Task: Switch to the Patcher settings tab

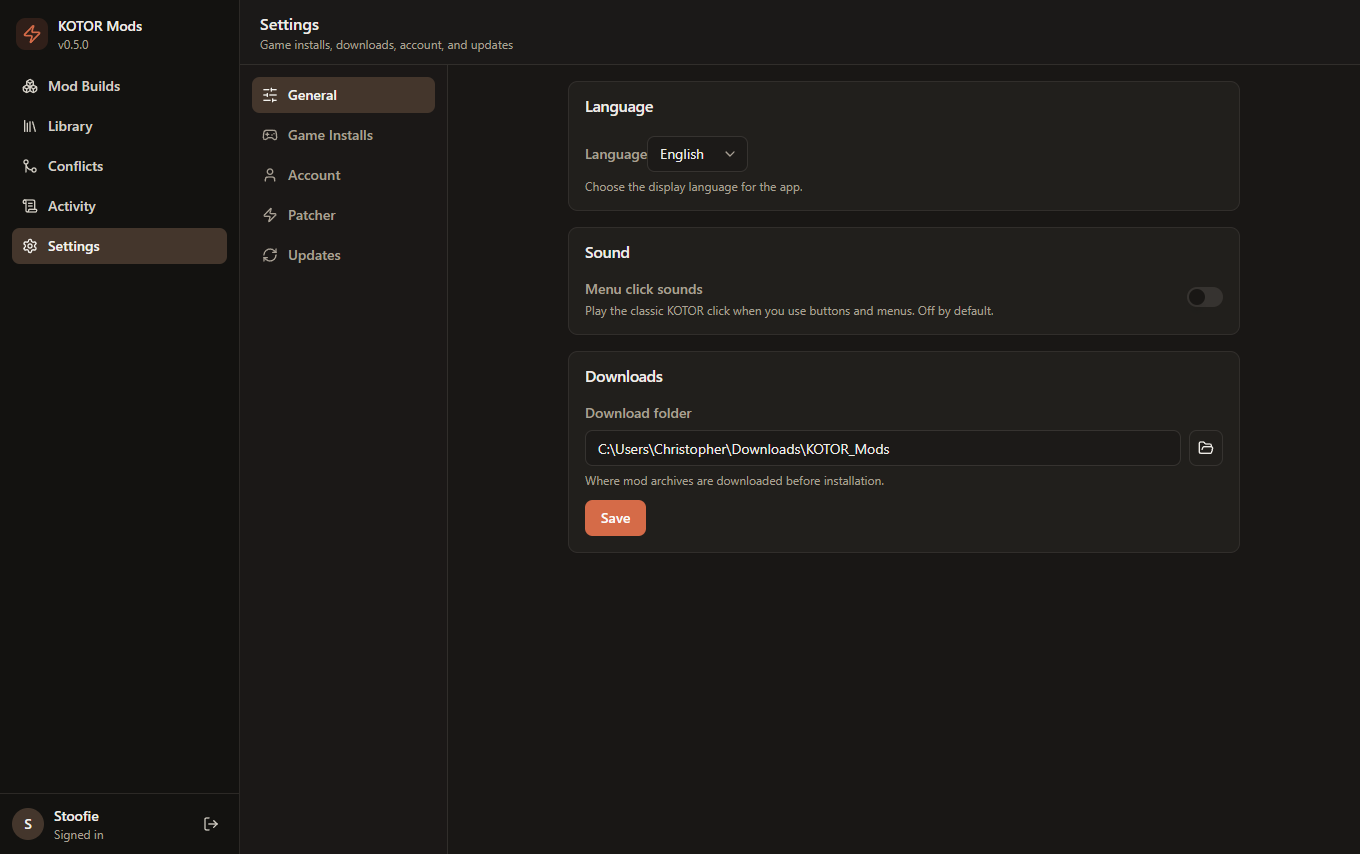Action: click(x=343, y=215)
